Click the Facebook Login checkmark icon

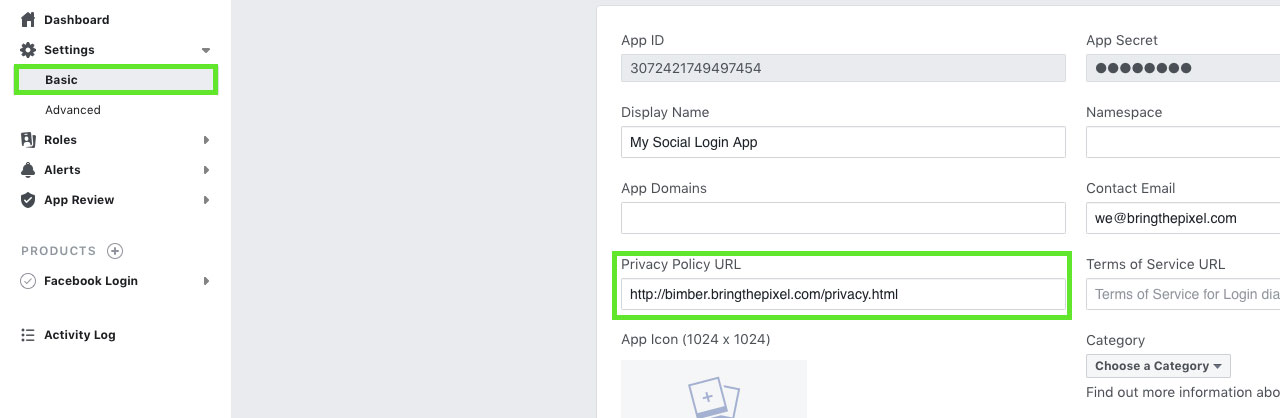pyautogui.click(x=28, y=281)
